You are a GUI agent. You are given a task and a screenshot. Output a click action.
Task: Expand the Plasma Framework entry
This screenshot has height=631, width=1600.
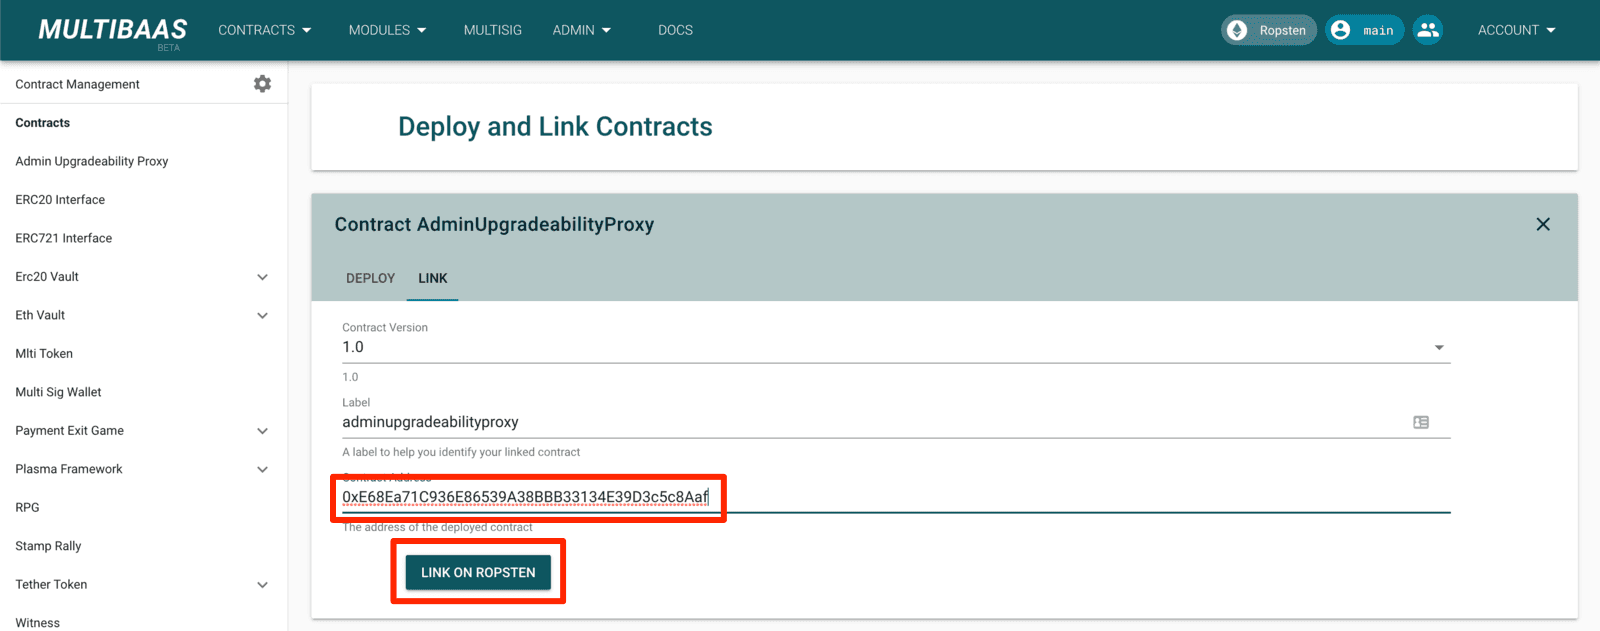pyautogui.click(x=262, y=469)
